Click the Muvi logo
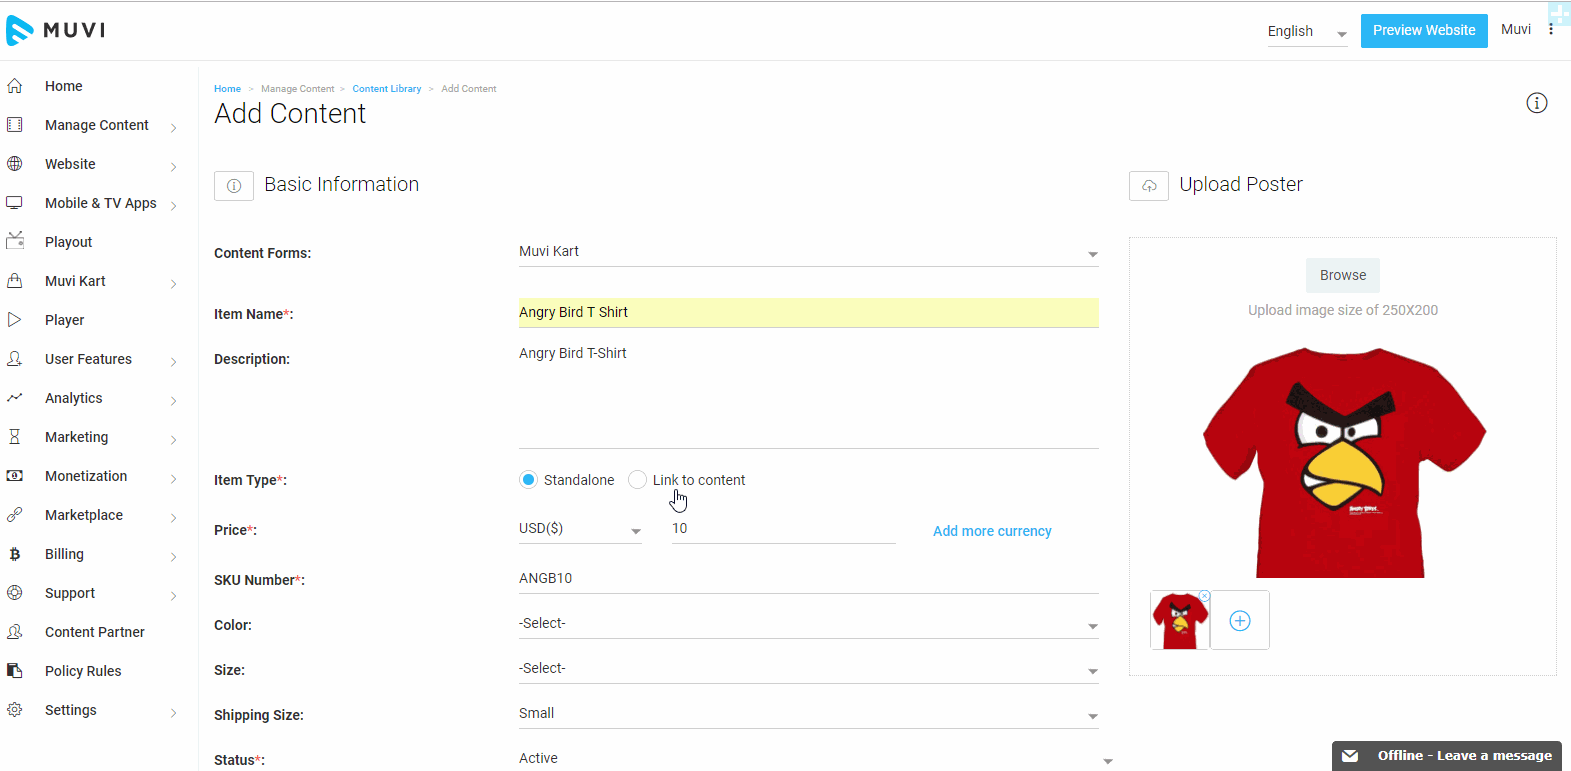This screenshot has width=1571, height=771. click(x=55, y=30)
